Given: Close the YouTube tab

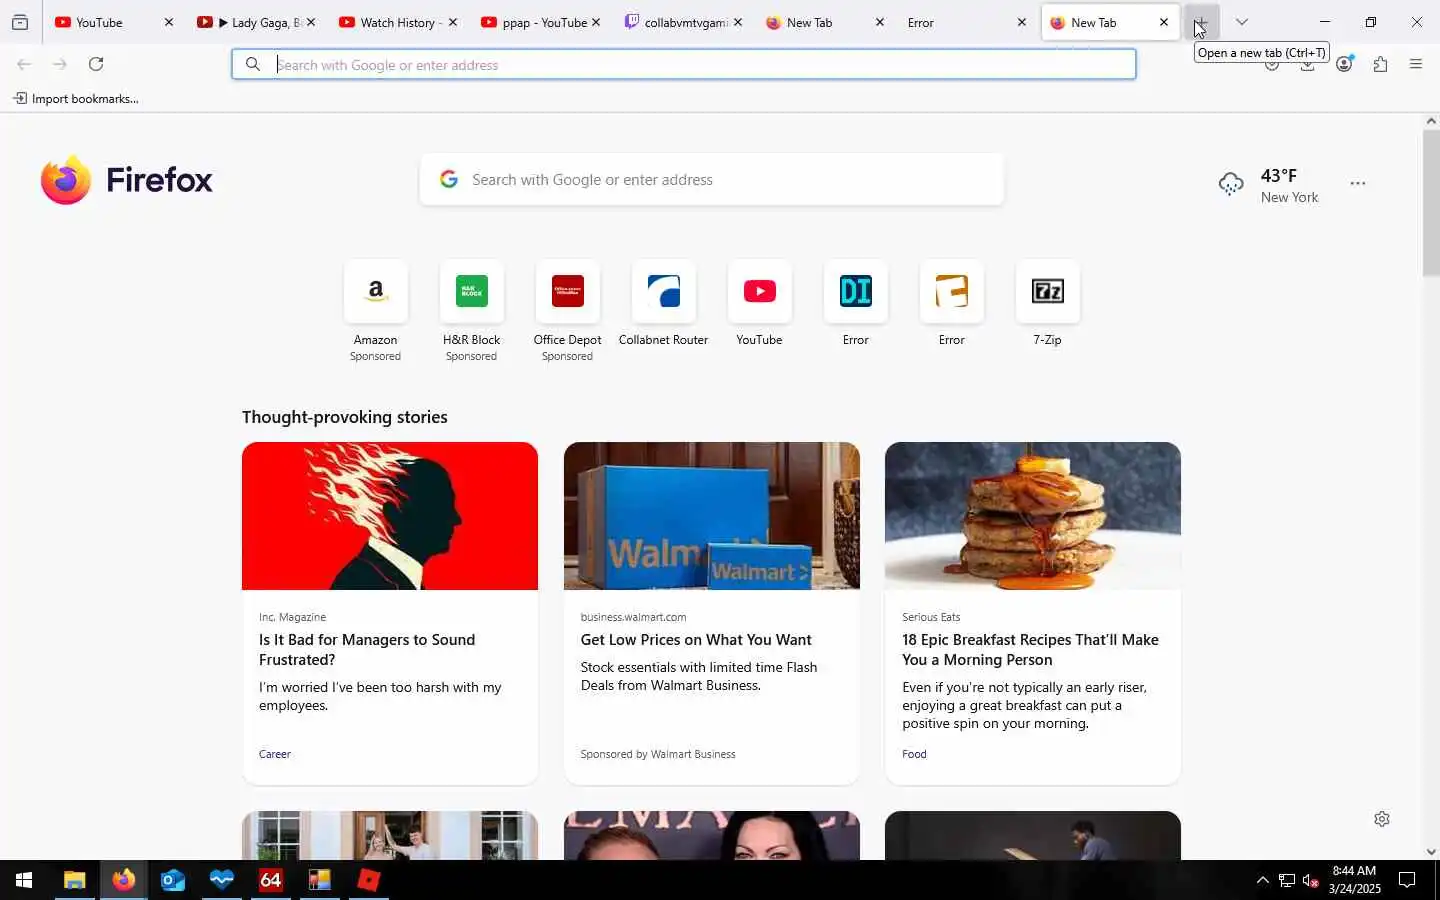Looking at the screenshot, I should (168, 22).
